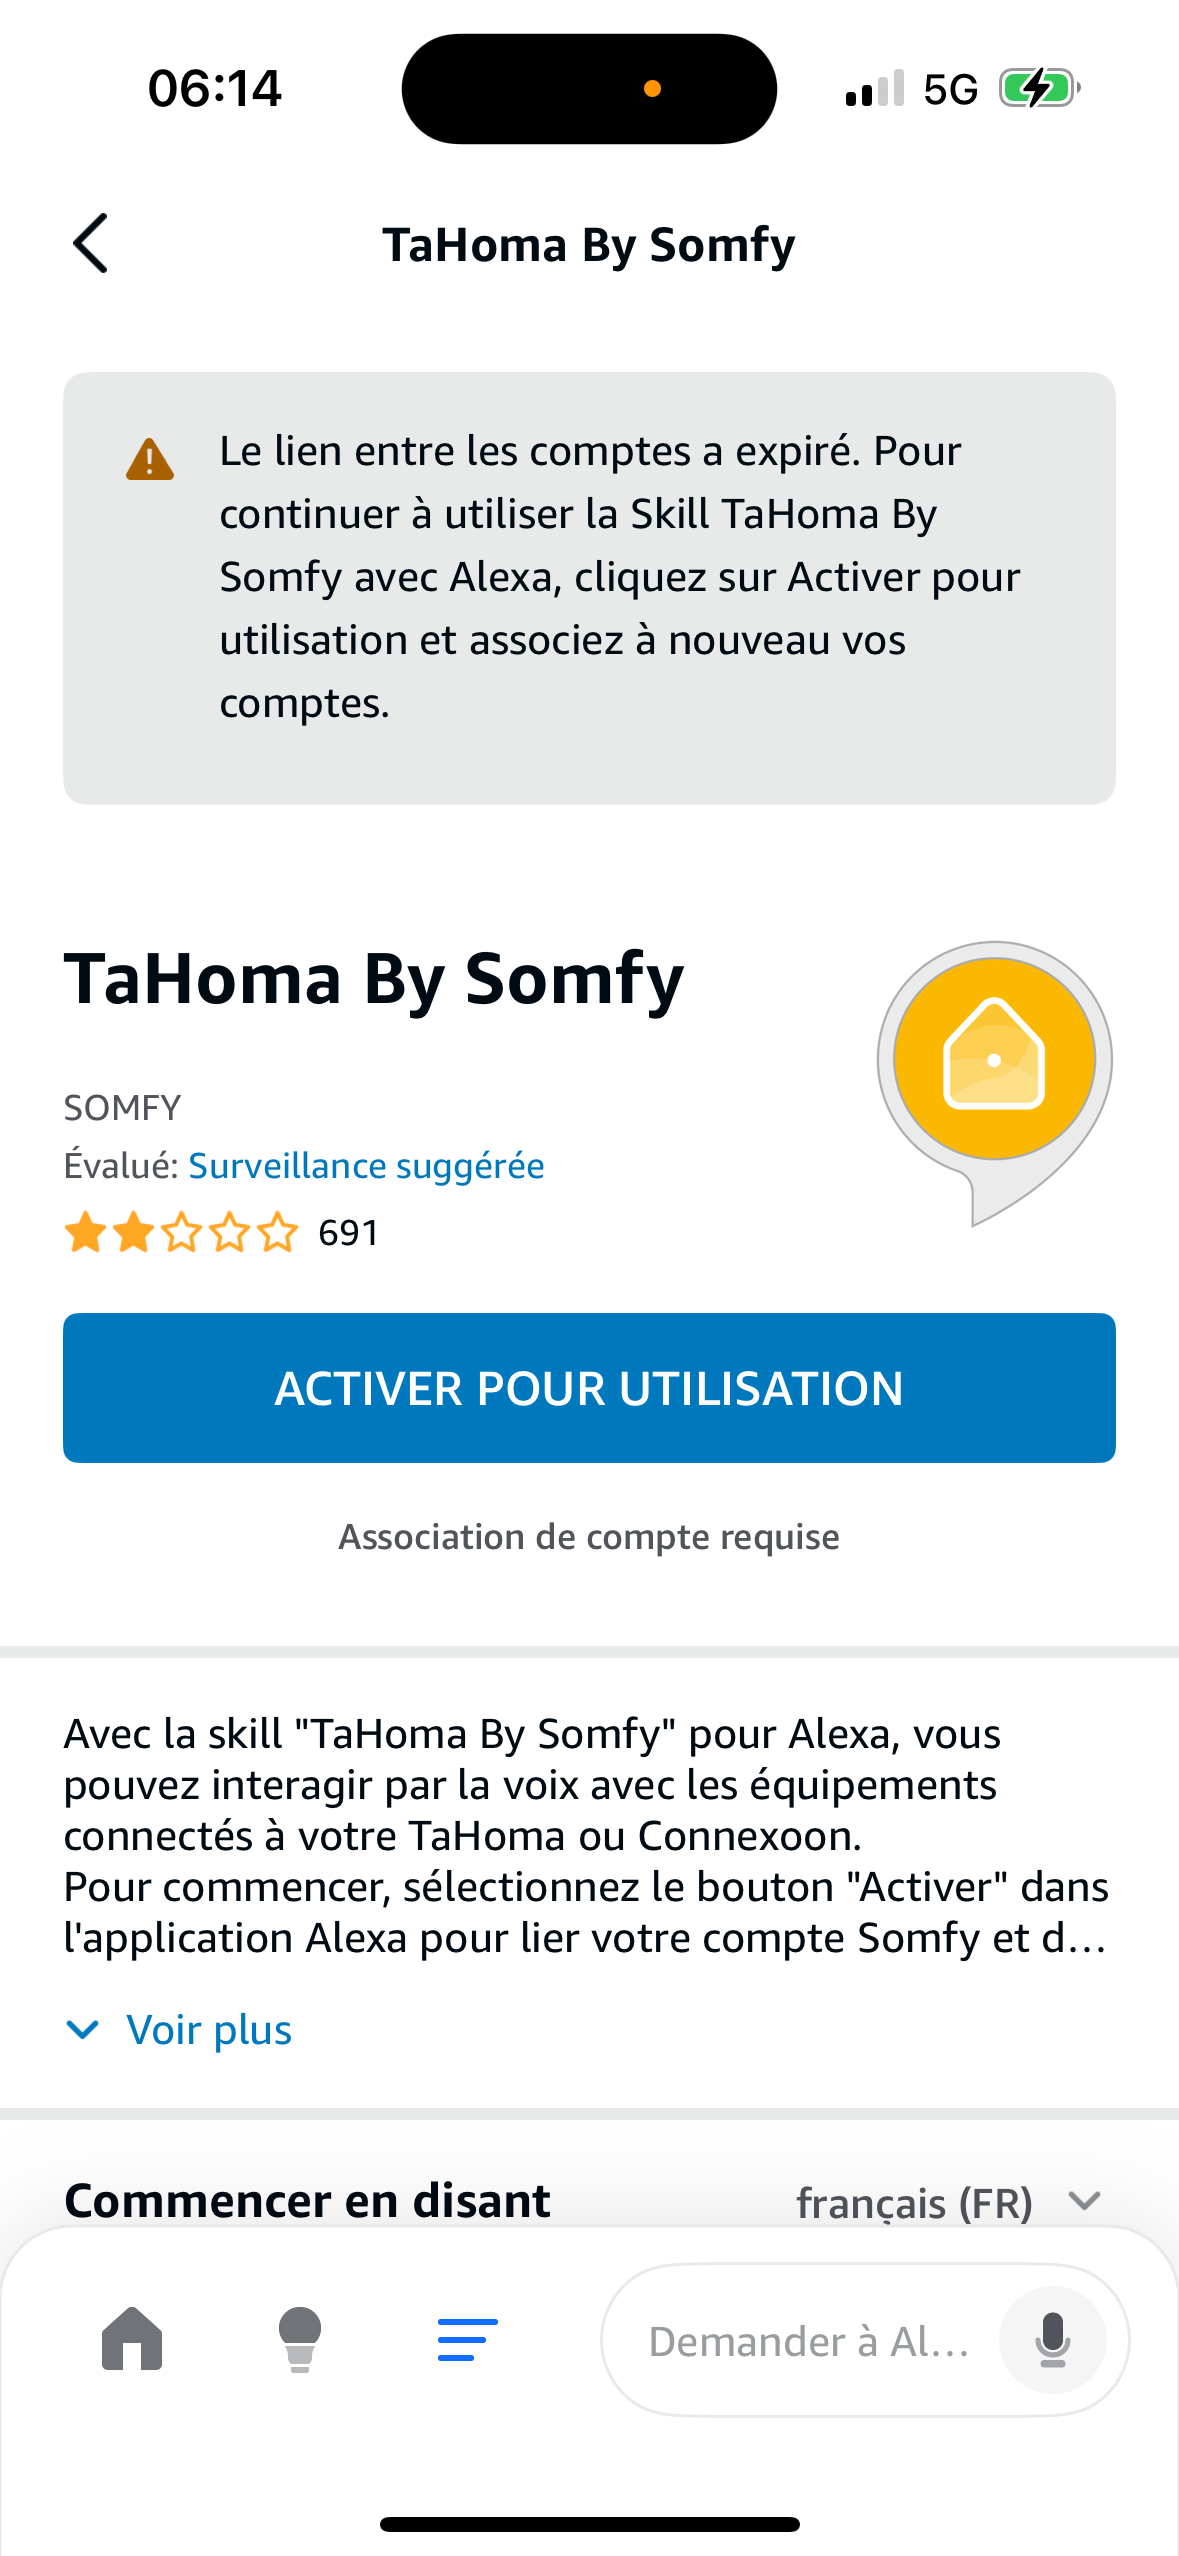
Task: Tap the skill description paragraph
Action: point(588,1836)
